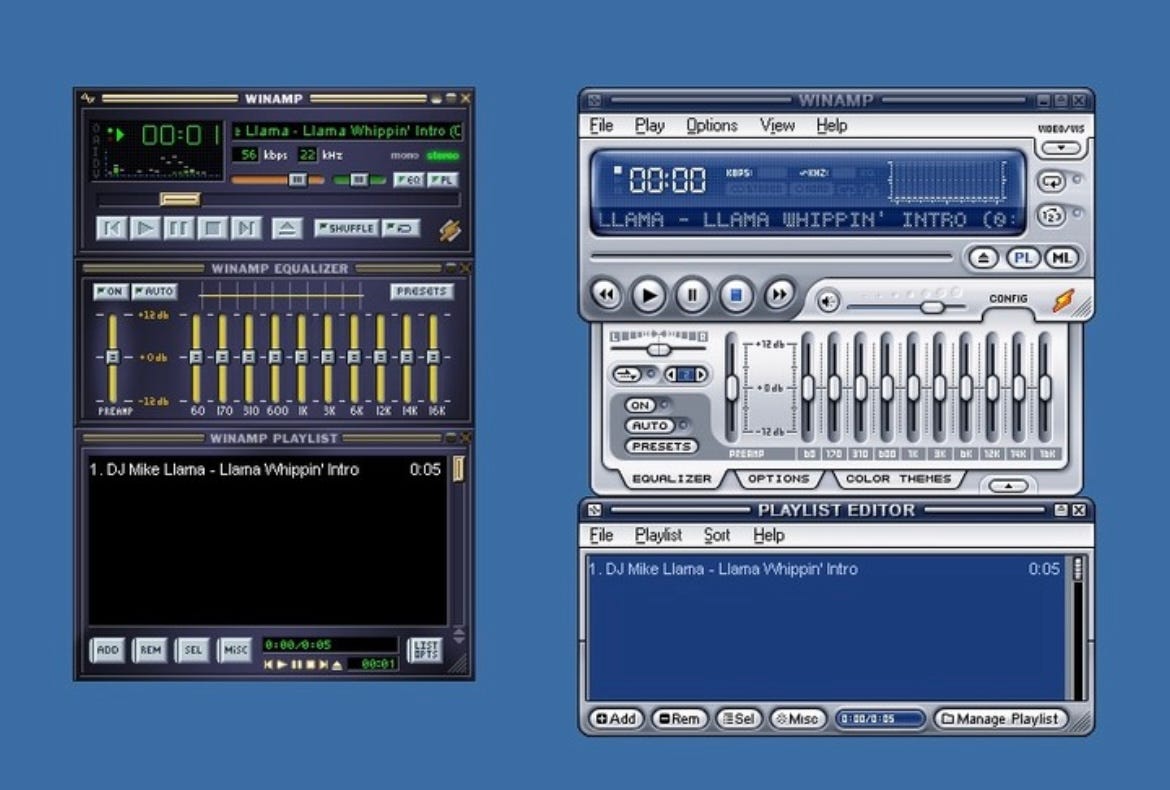This screenshot has height=790, width=1170.
Task: Click the PREAMP slider in classic Winamp Equalizer
Action: (113, 357)
